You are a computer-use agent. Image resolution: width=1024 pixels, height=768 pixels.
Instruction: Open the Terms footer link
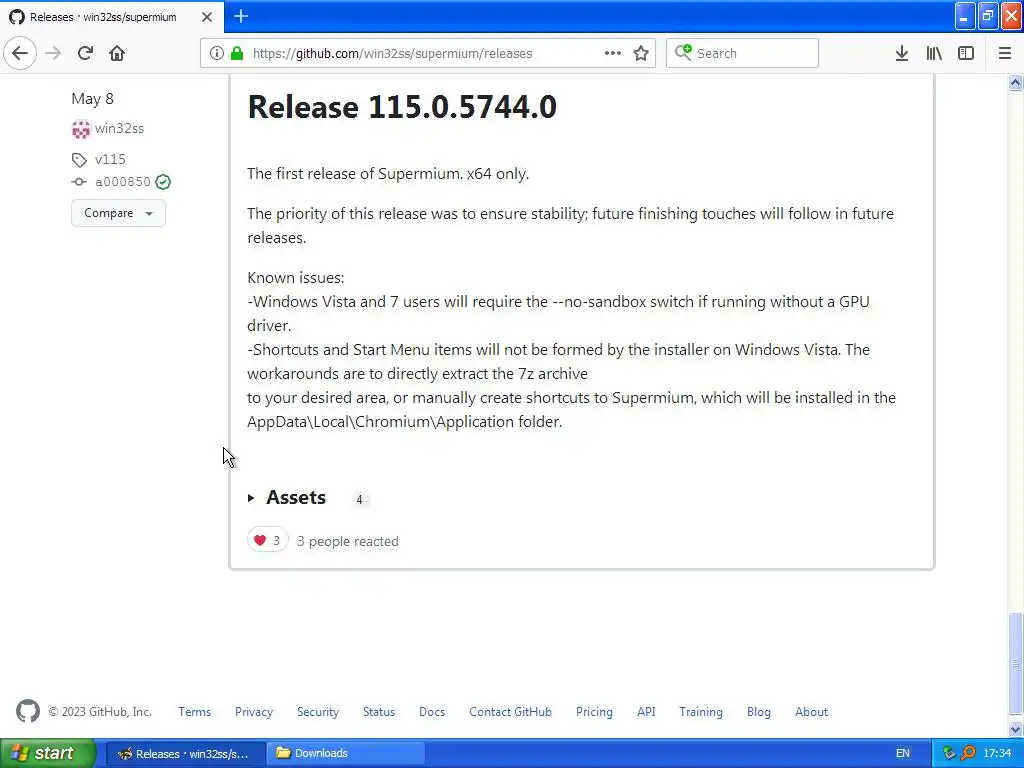195,712
